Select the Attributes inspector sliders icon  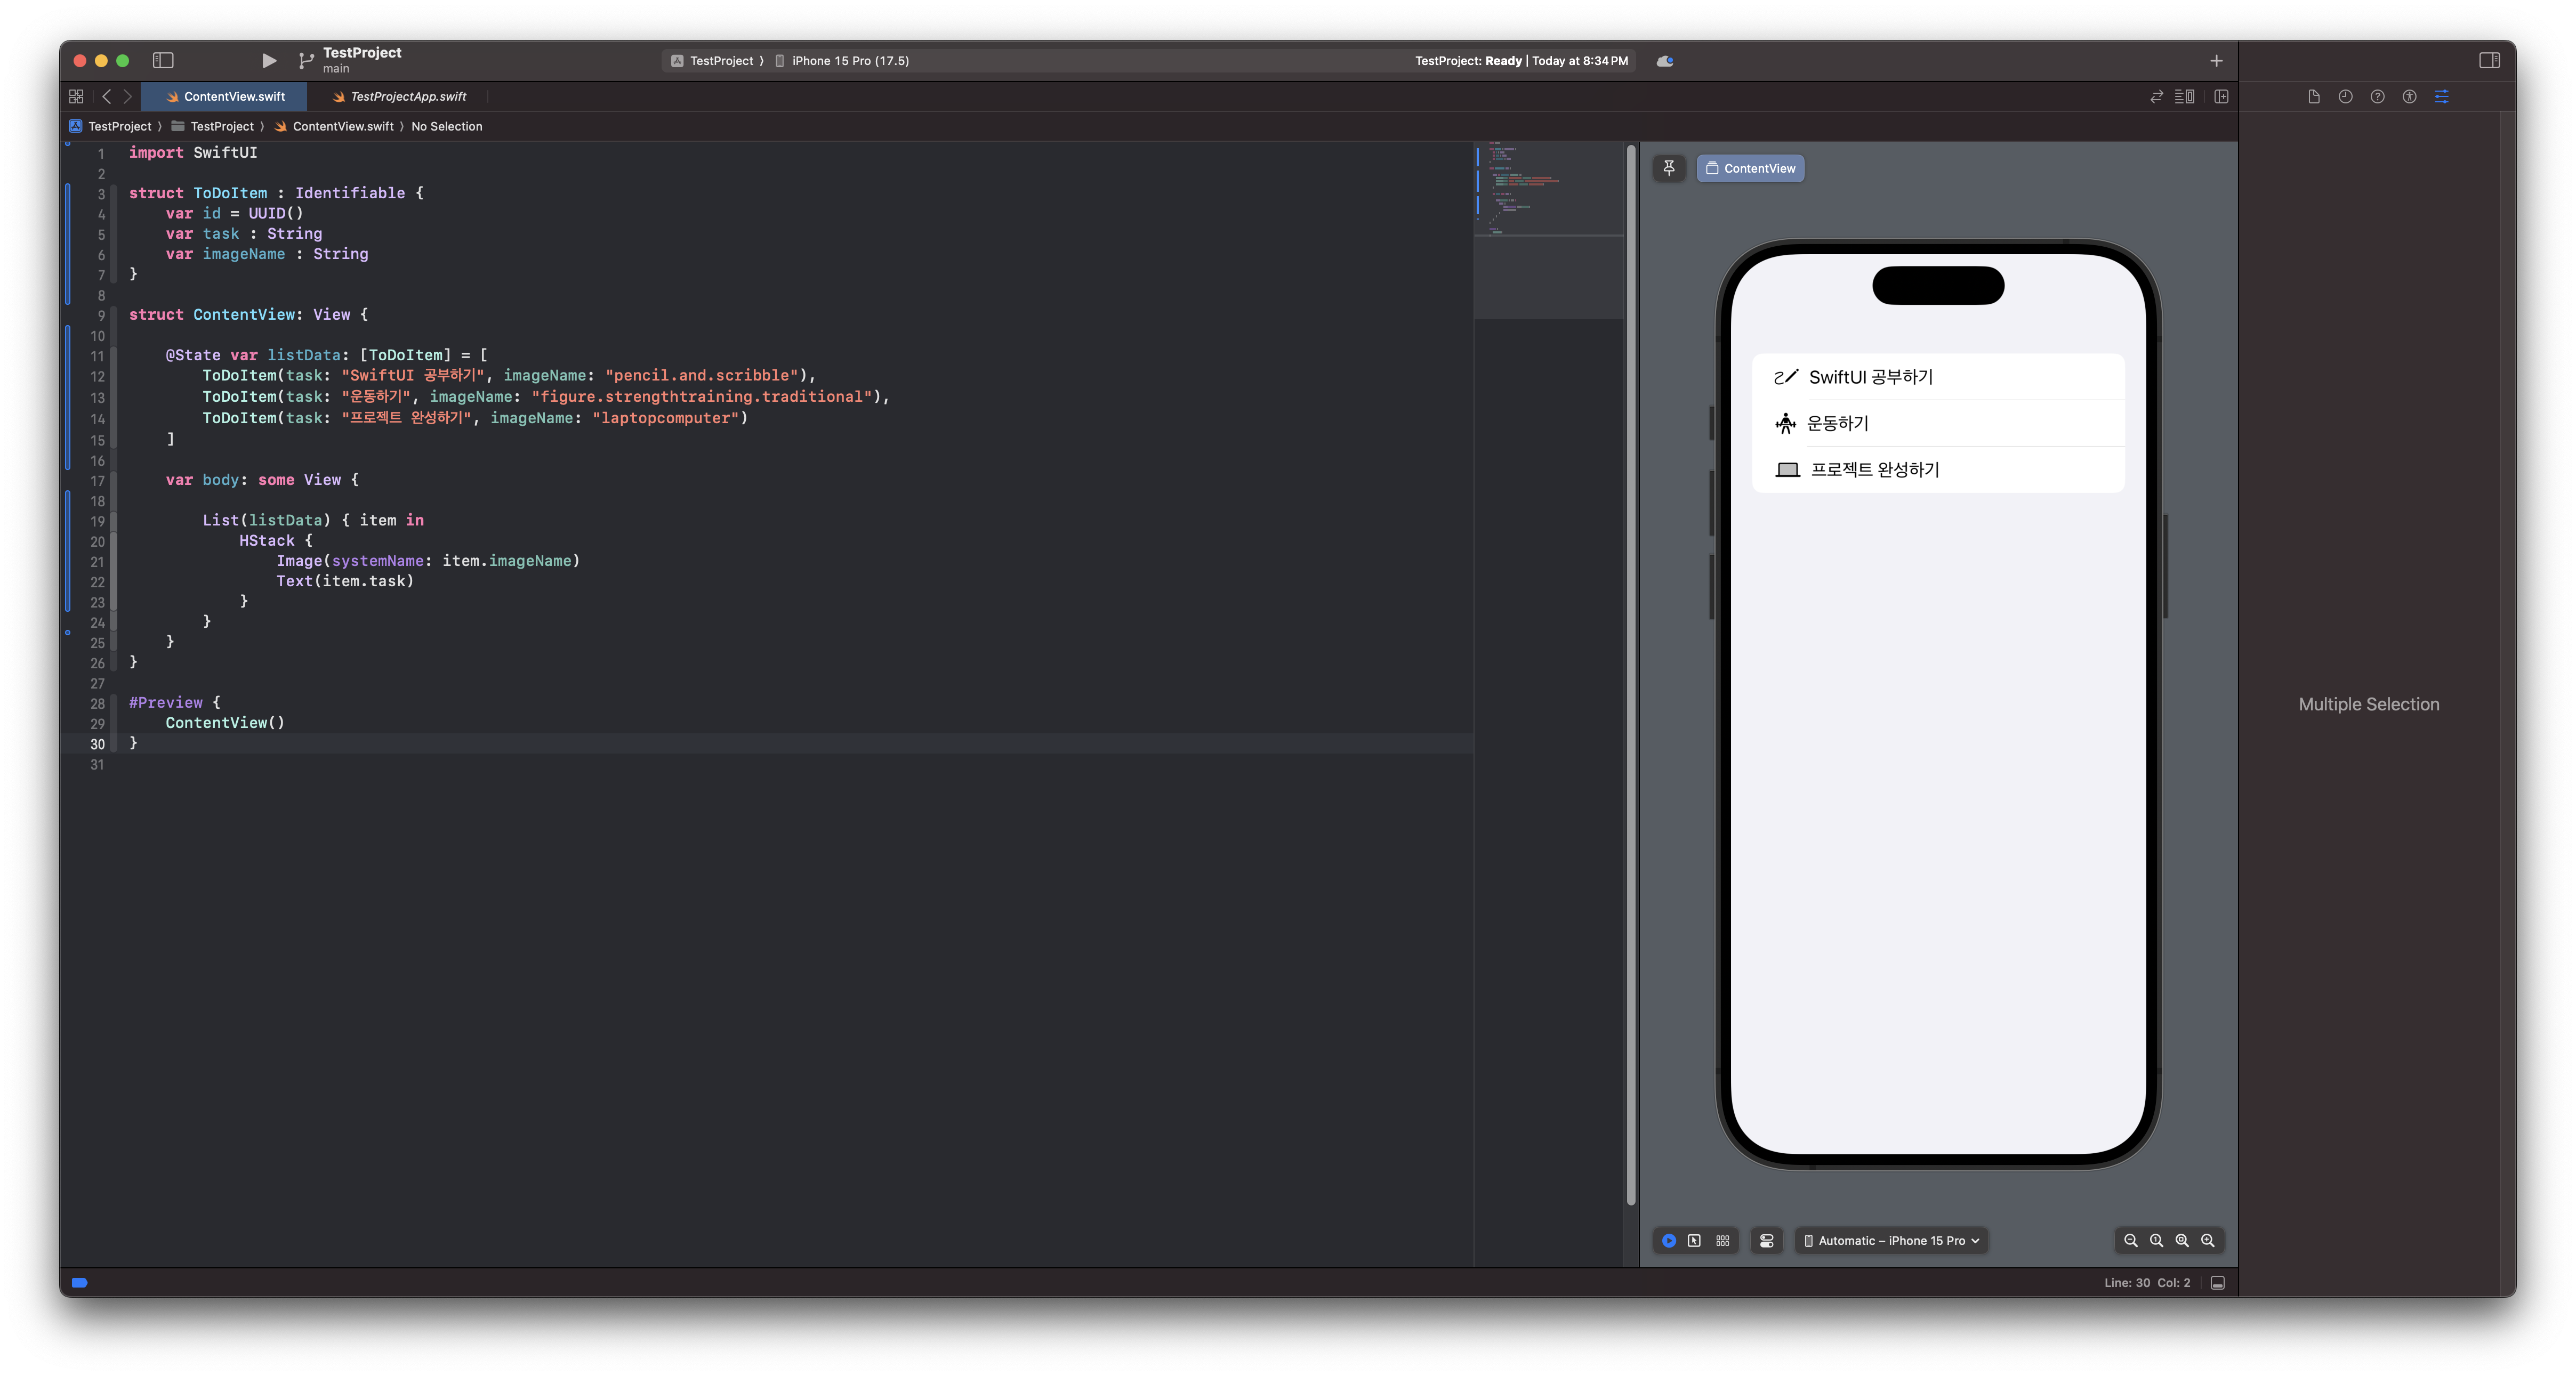2441,97
